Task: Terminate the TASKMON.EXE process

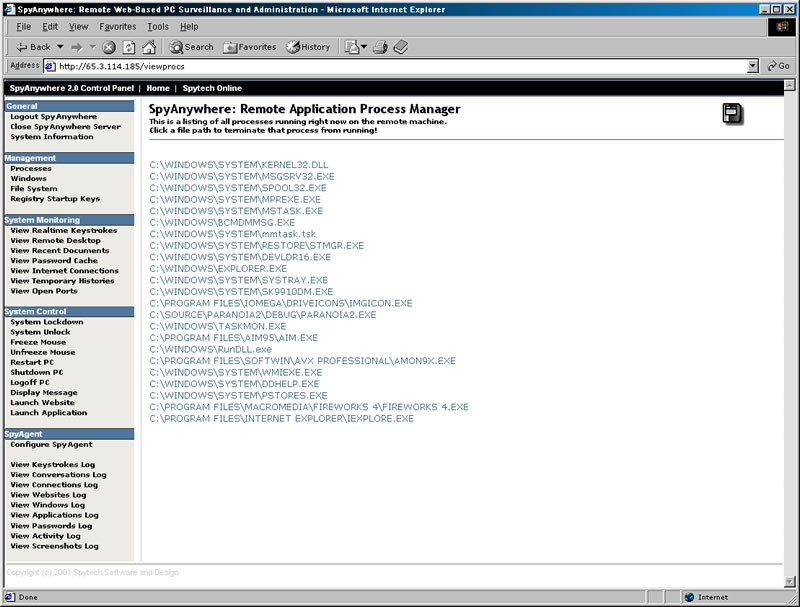Action: click(217, 326)
